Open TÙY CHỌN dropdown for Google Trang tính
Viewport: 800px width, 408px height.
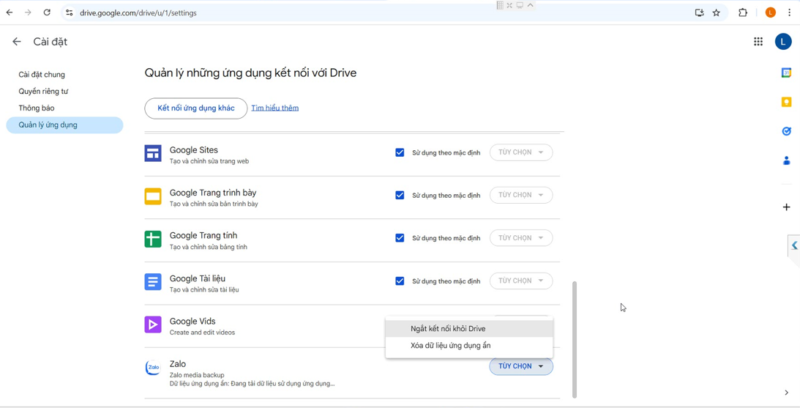pyautogui.click(x=521, y=238)
